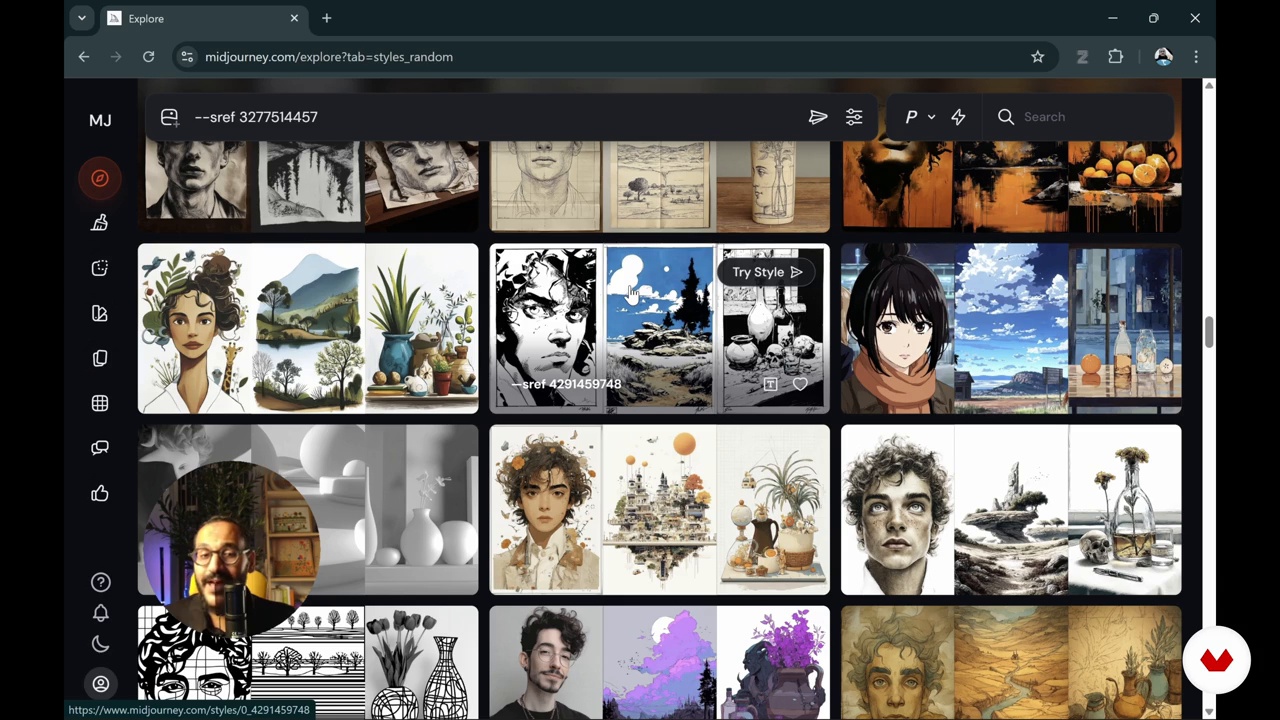Submit the prompt with the send arrow

(x=818, y=117)
